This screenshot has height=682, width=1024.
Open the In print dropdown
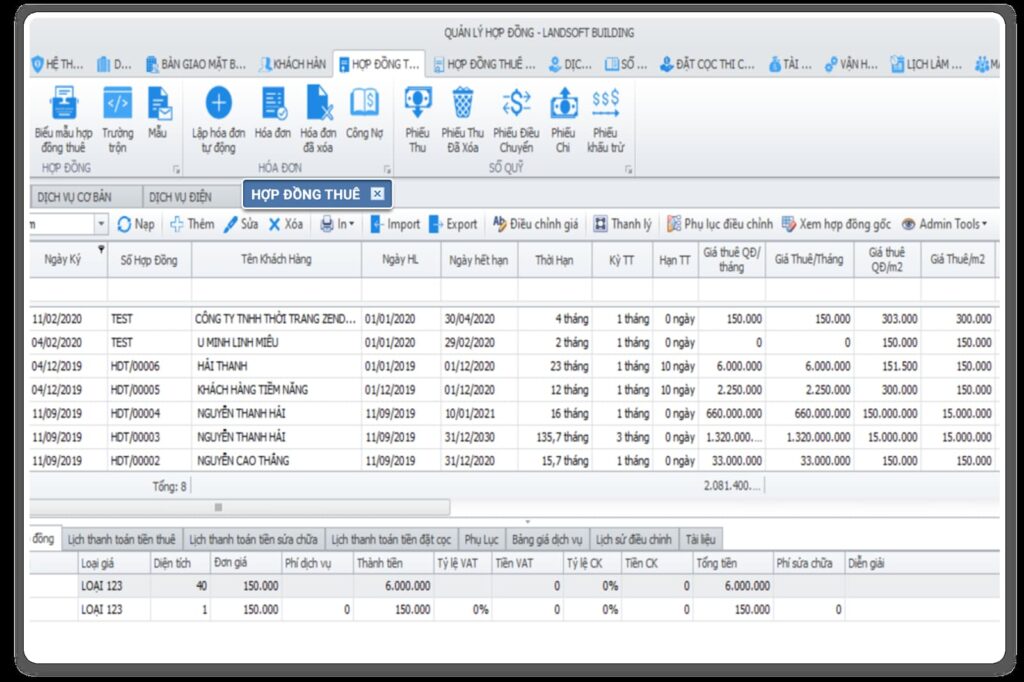337,224
